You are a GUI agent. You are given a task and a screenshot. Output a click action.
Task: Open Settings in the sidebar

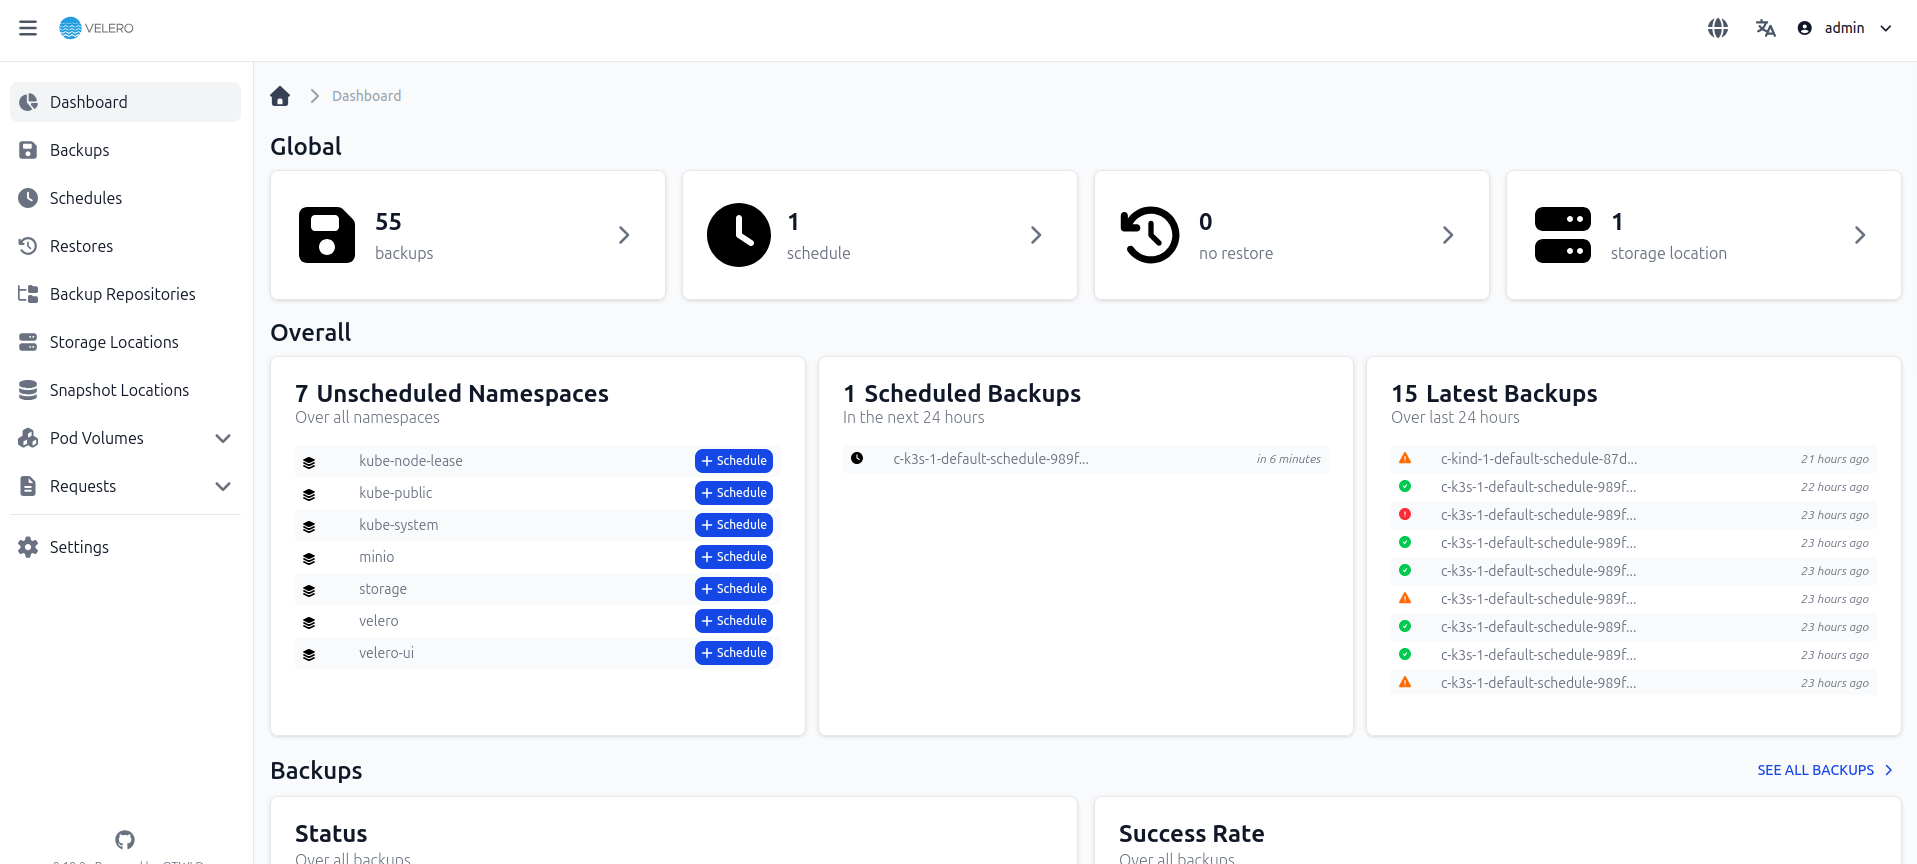(79, 547)
